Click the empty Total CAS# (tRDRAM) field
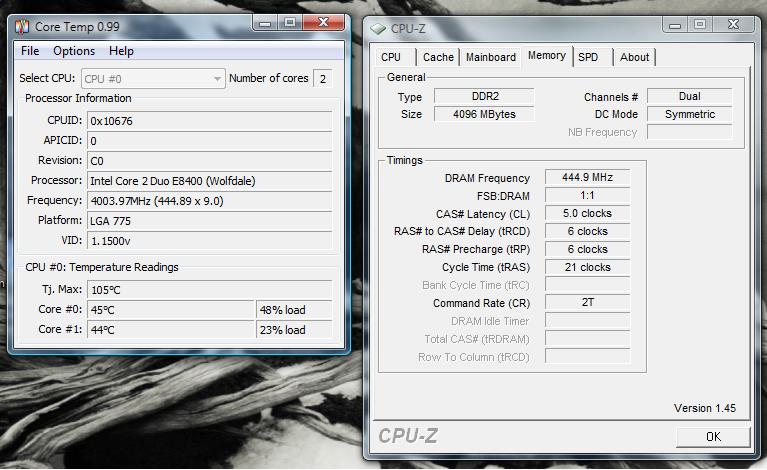The height and width of the screenshot is (470, 767). pos(587,338)
